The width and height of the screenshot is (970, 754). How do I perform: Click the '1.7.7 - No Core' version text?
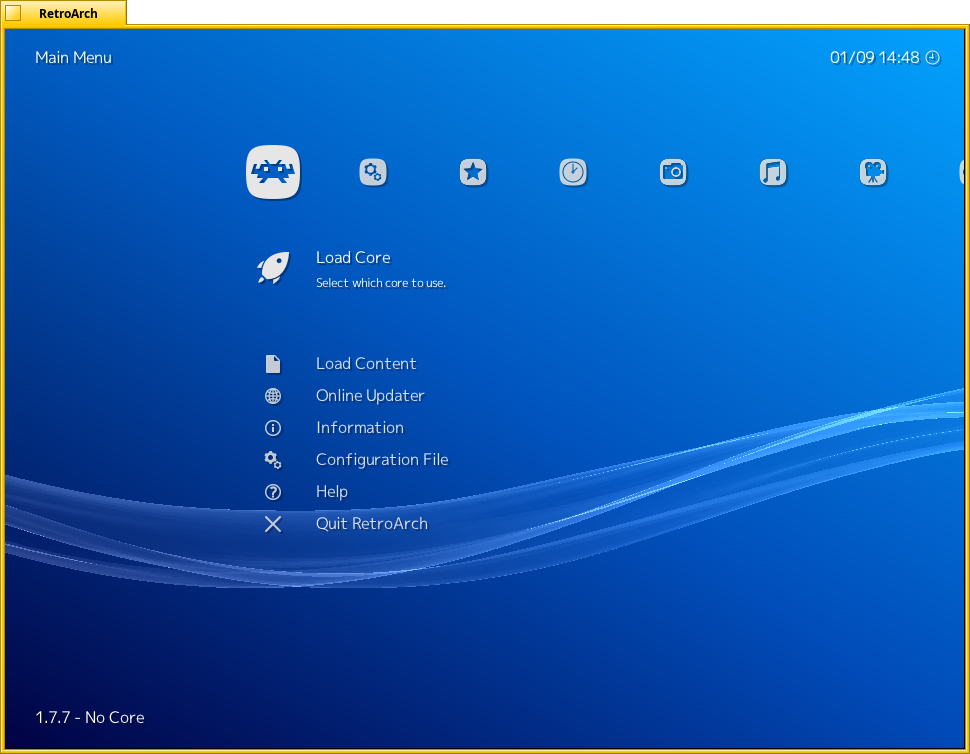point(90,718)
